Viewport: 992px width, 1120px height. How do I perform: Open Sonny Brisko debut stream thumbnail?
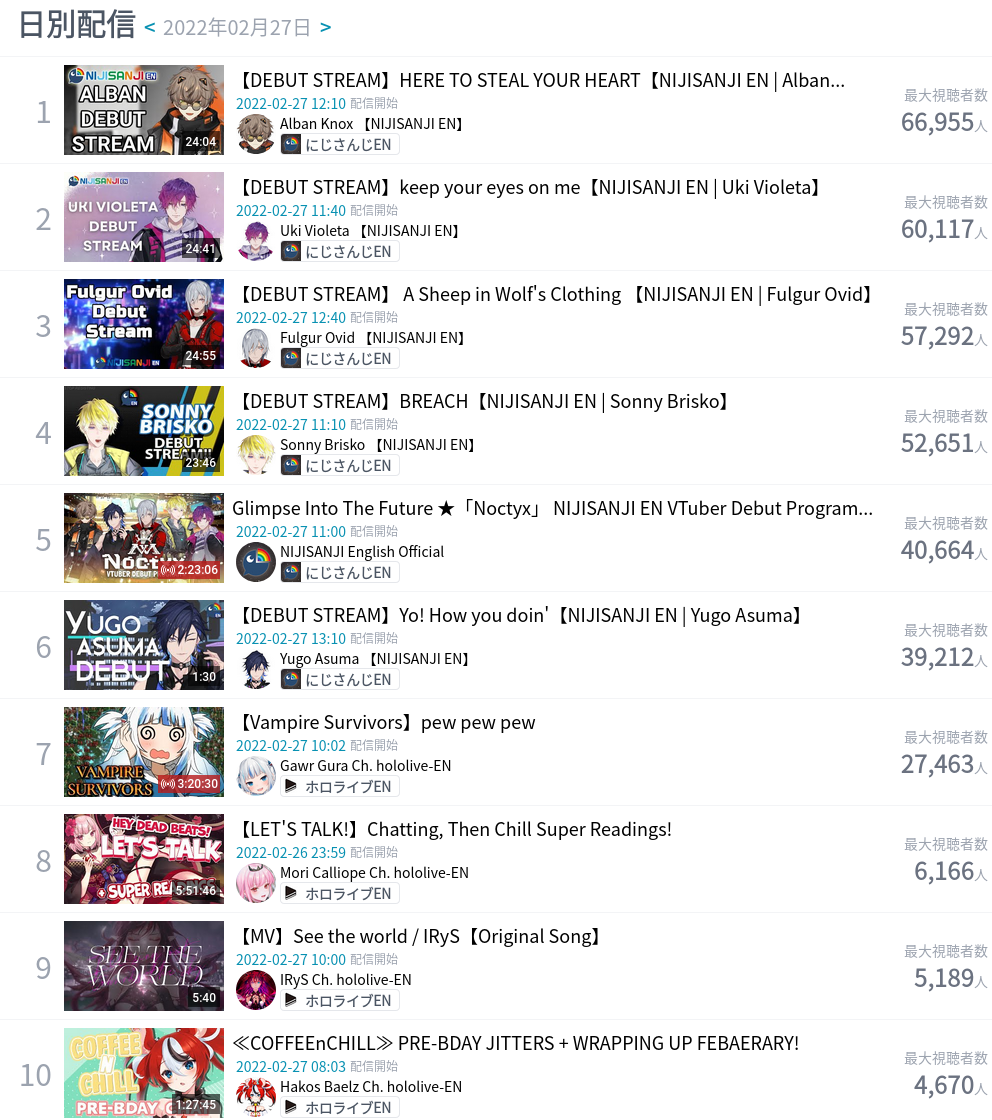pos(144,431)
